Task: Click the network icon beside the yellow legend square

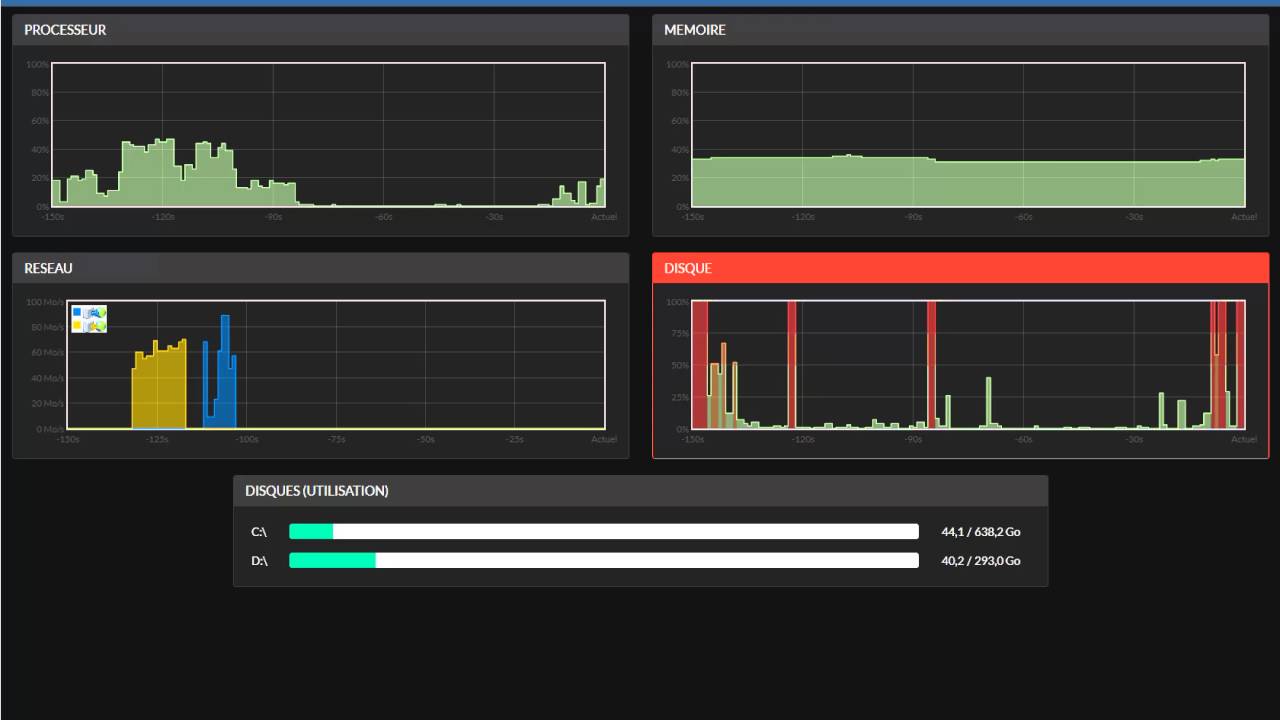Action: pos(96,325)
